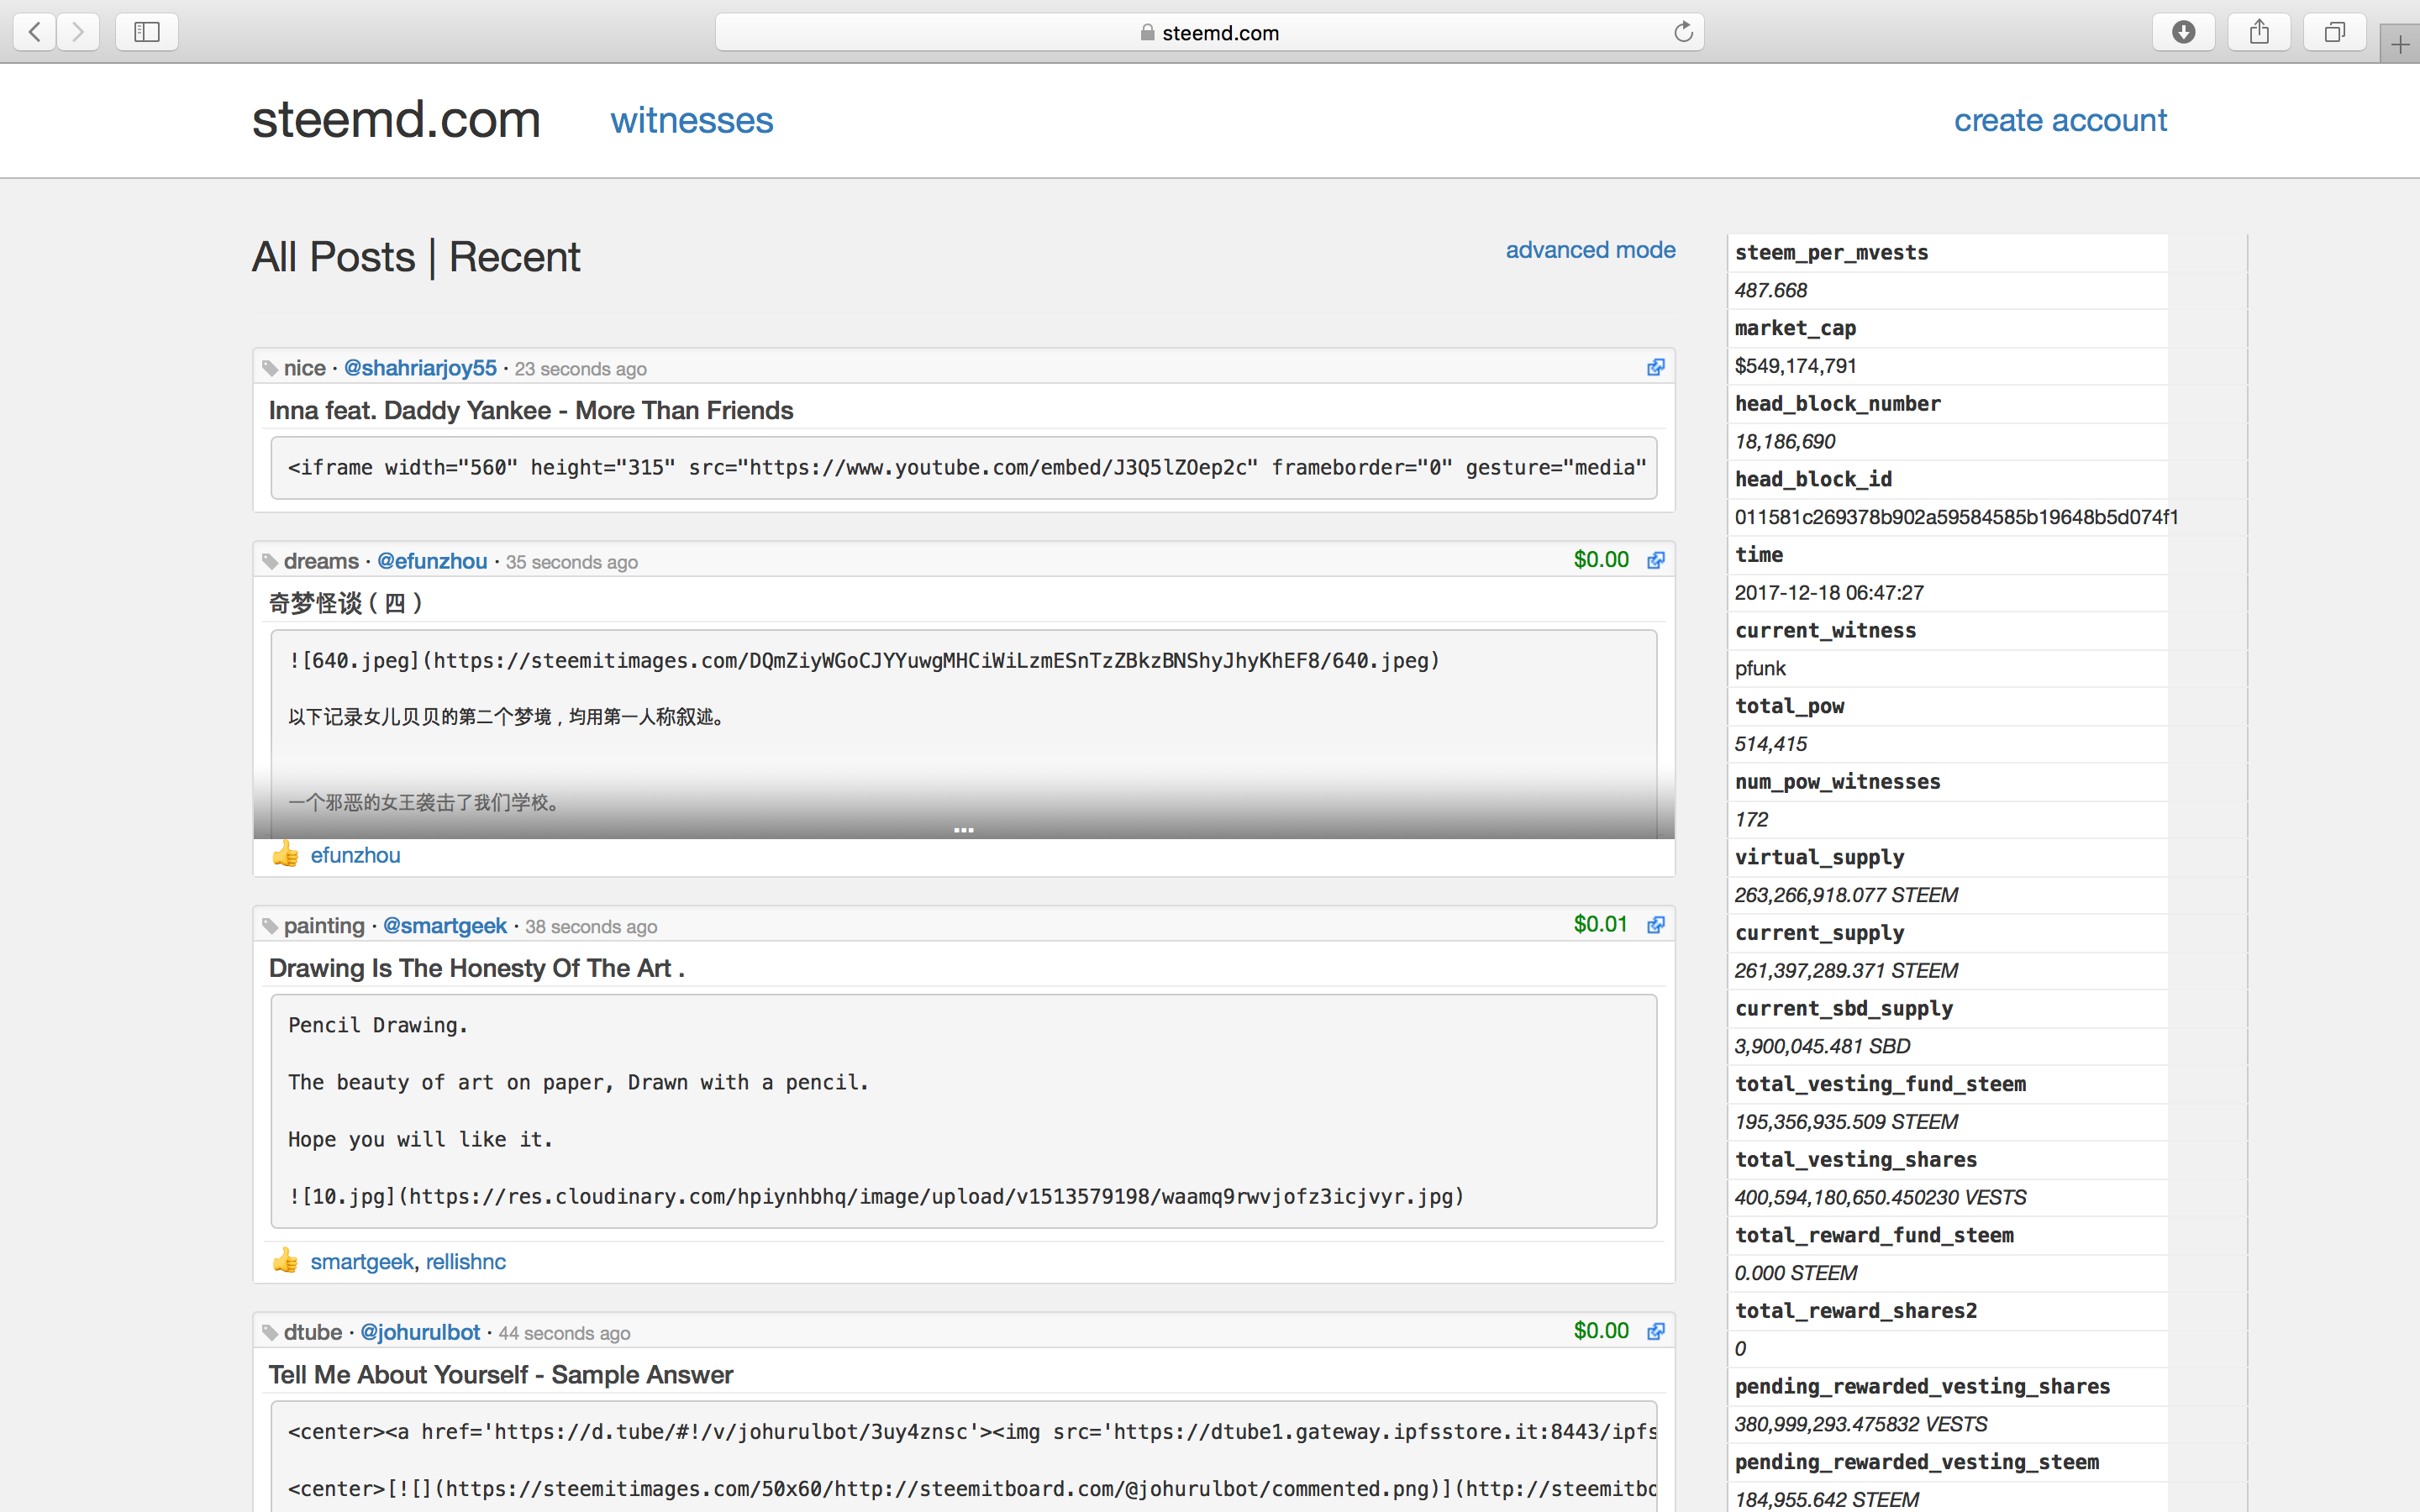This screenshot has width=2420, height=1512.
Task: Select virtual_supply value 263,266,918.077 STEEM
Action: point(1846,895)
